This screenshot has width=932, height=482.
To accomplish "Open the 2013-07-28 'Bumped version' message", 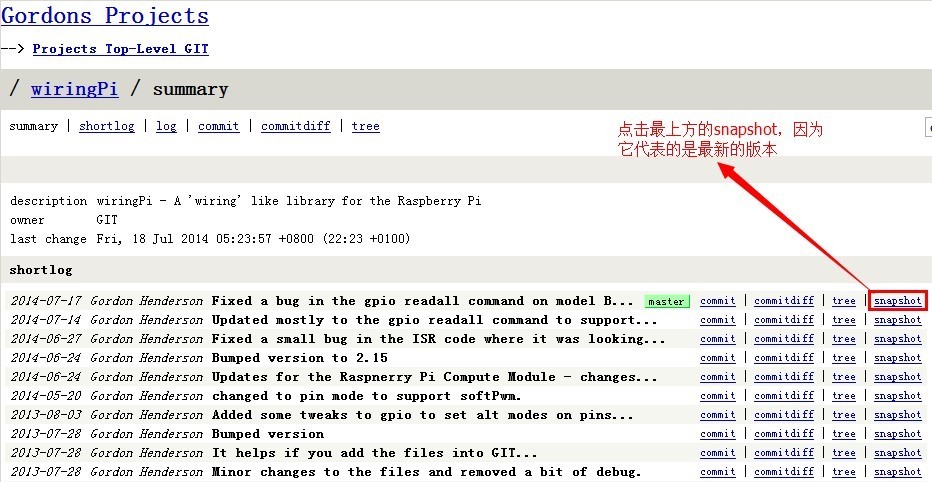I will click(x=267, y=434).
